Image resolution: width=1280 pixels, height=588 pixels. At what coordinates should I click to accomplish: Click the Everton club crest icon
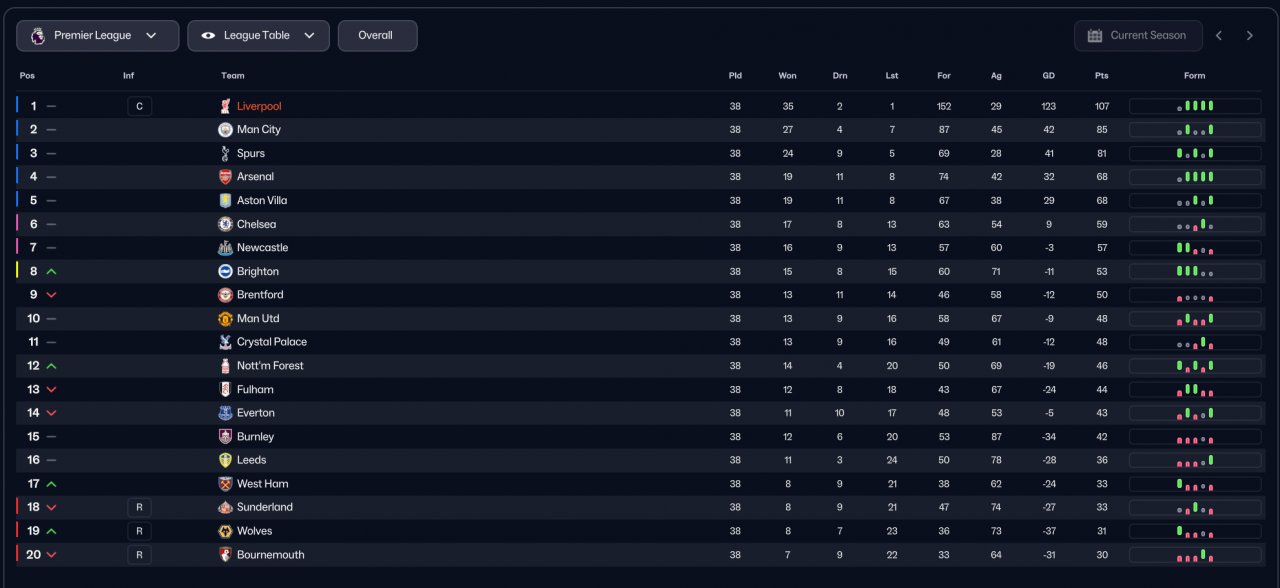[x=225, y=413]
